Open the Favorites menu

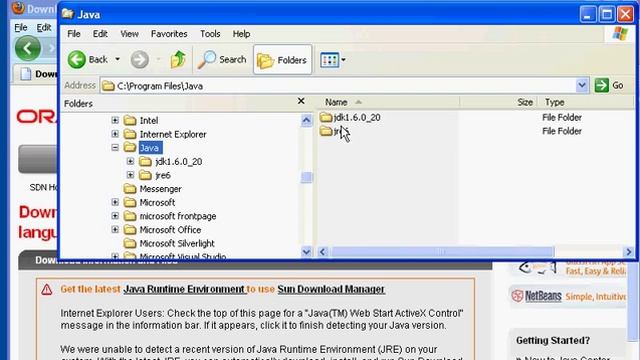[x=169, y=34]
